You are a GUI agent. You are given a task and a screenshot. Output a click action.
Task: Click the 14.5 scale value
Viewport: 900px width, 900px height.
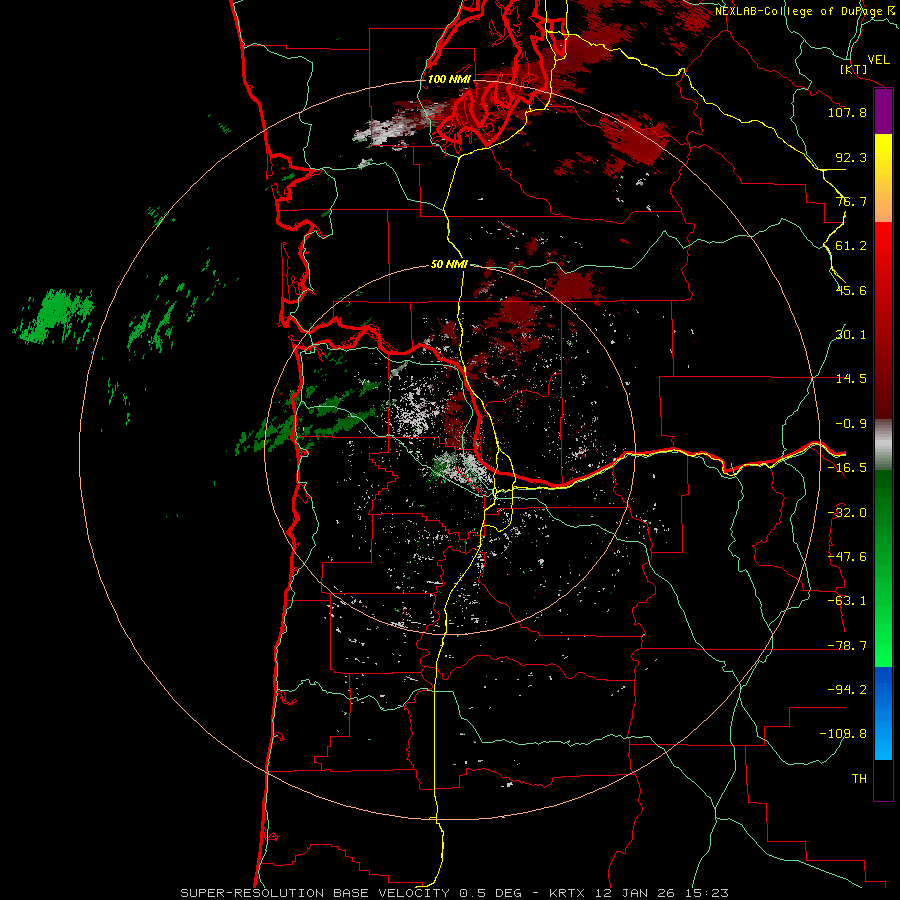(x=851, y=379)
